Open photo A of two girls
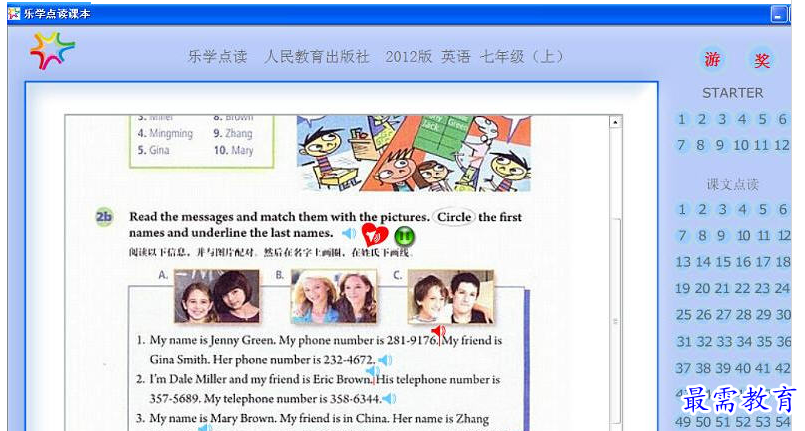805x431 pixels. (x=217, y=297)
